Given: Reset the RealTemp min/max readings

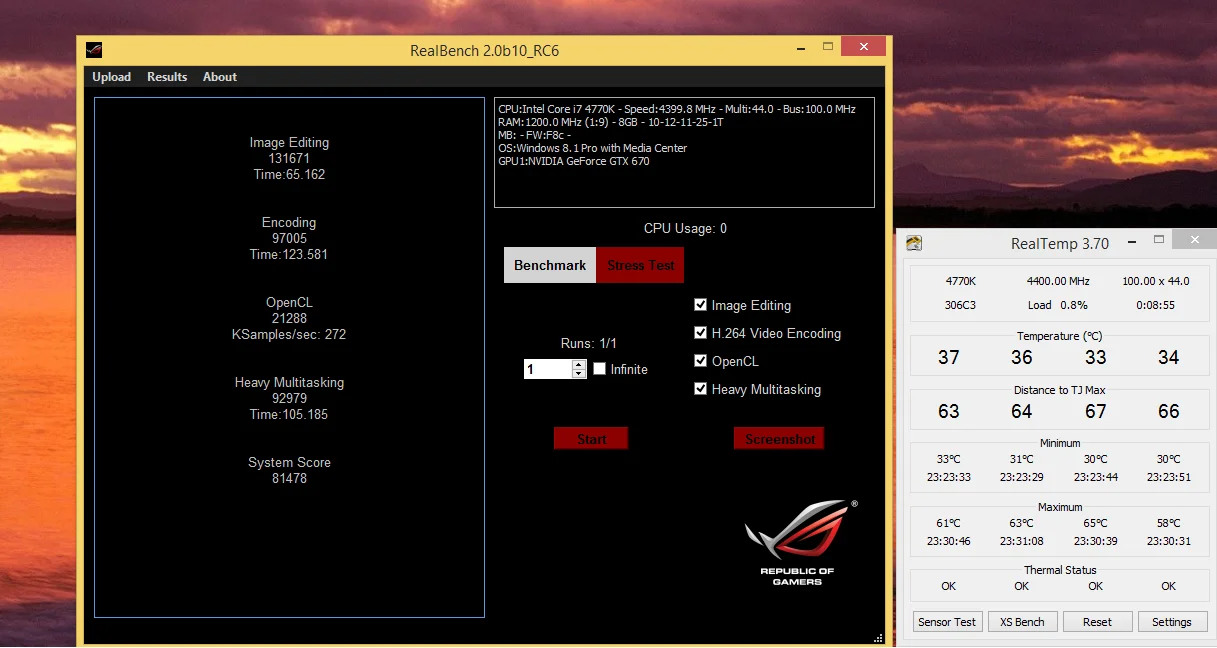Looking at the screenshot, I should 1097,622.
